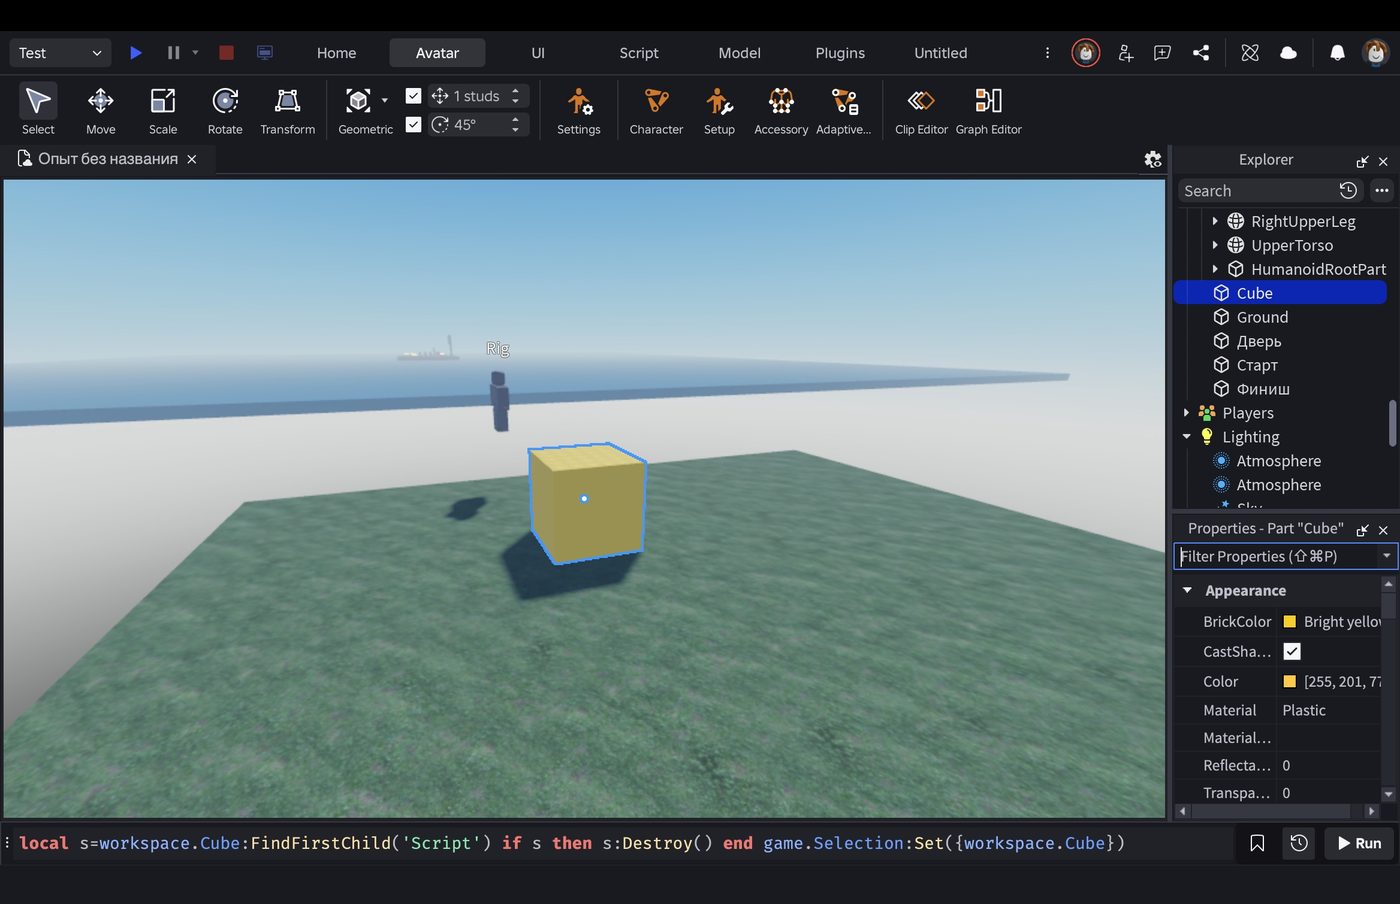Open the Clip Editor
The width and height of the screenshot is (1400, 904).
pyautogui.click(x=921, y=110)
